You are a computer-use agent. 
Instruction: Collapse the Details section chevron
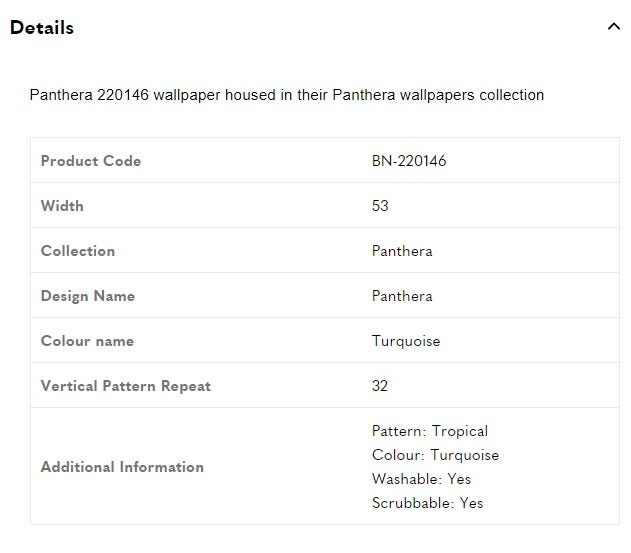[x=613, y=27]
